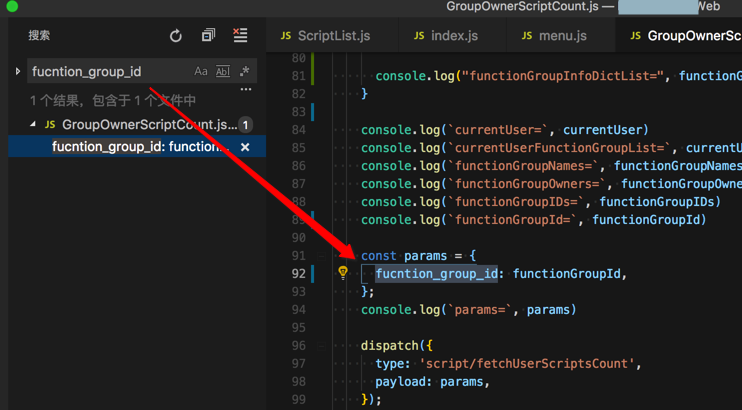This screenshot has height=410, width=742.
Task: Click the JS icon on ScriptList.js tab
Action: (286, 36)
